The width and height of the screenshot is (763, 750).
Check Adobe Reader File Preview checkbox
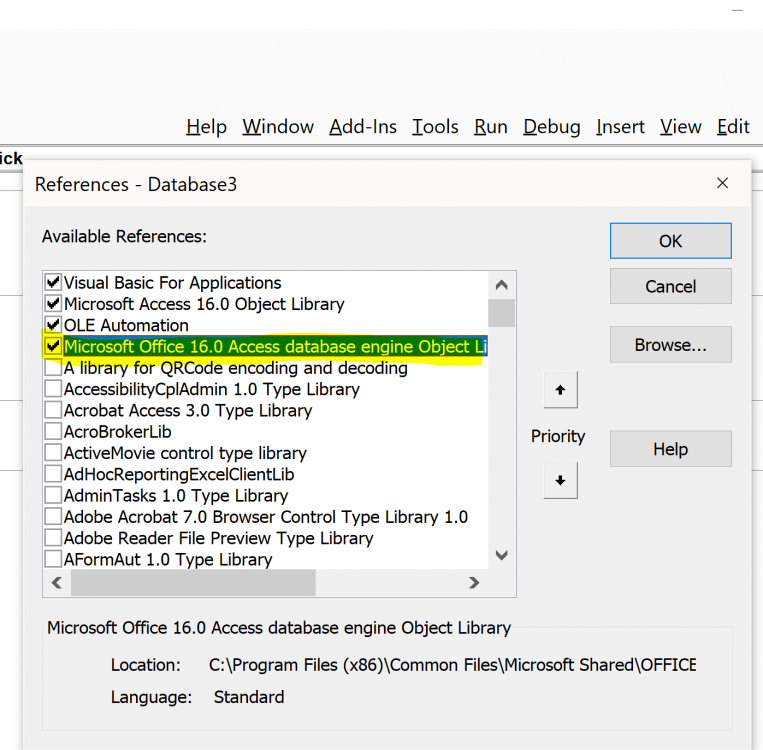[x=53, y=538]
